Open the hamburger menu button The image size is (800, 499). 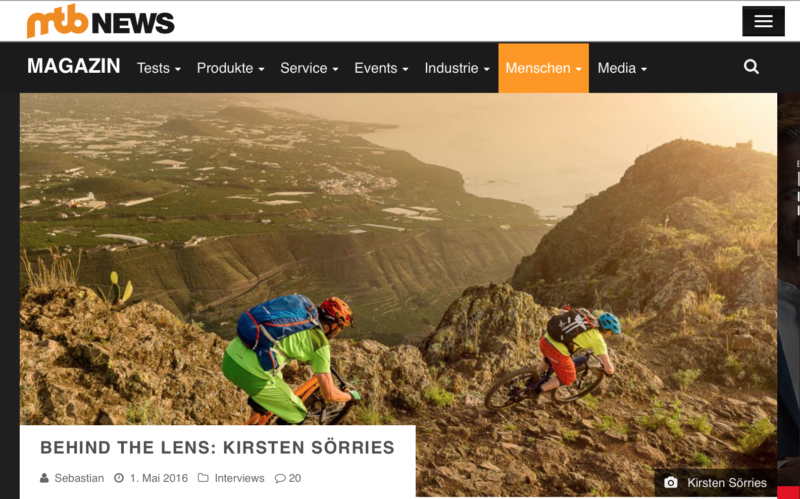[763, 21]
